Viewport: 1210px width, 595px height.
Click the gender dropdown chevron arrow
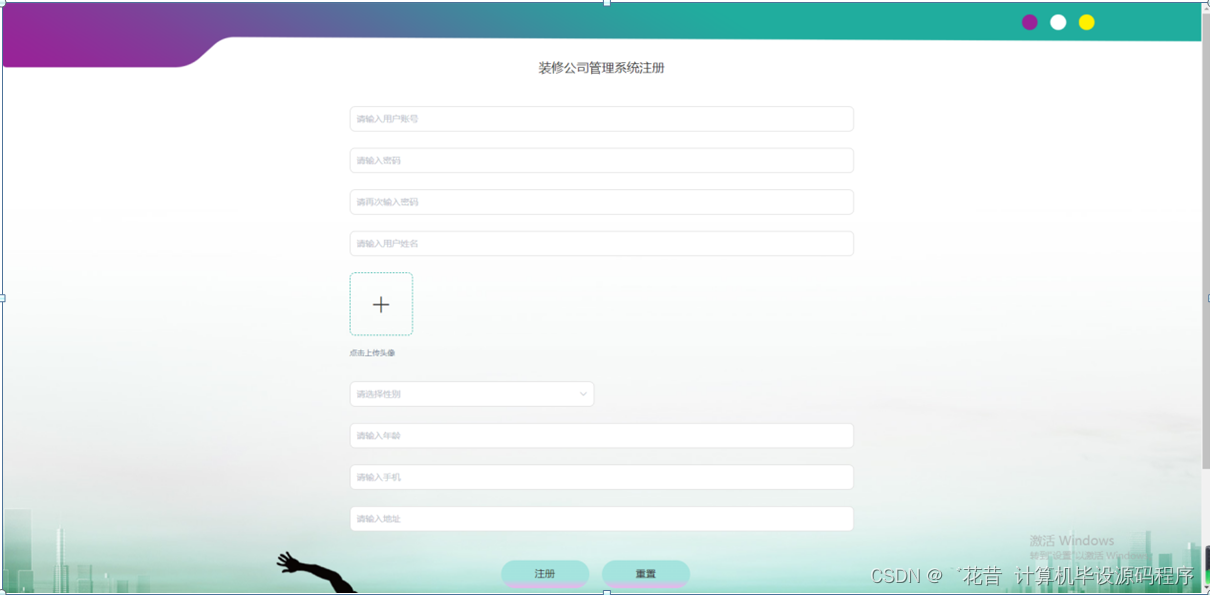pos(583,394)
